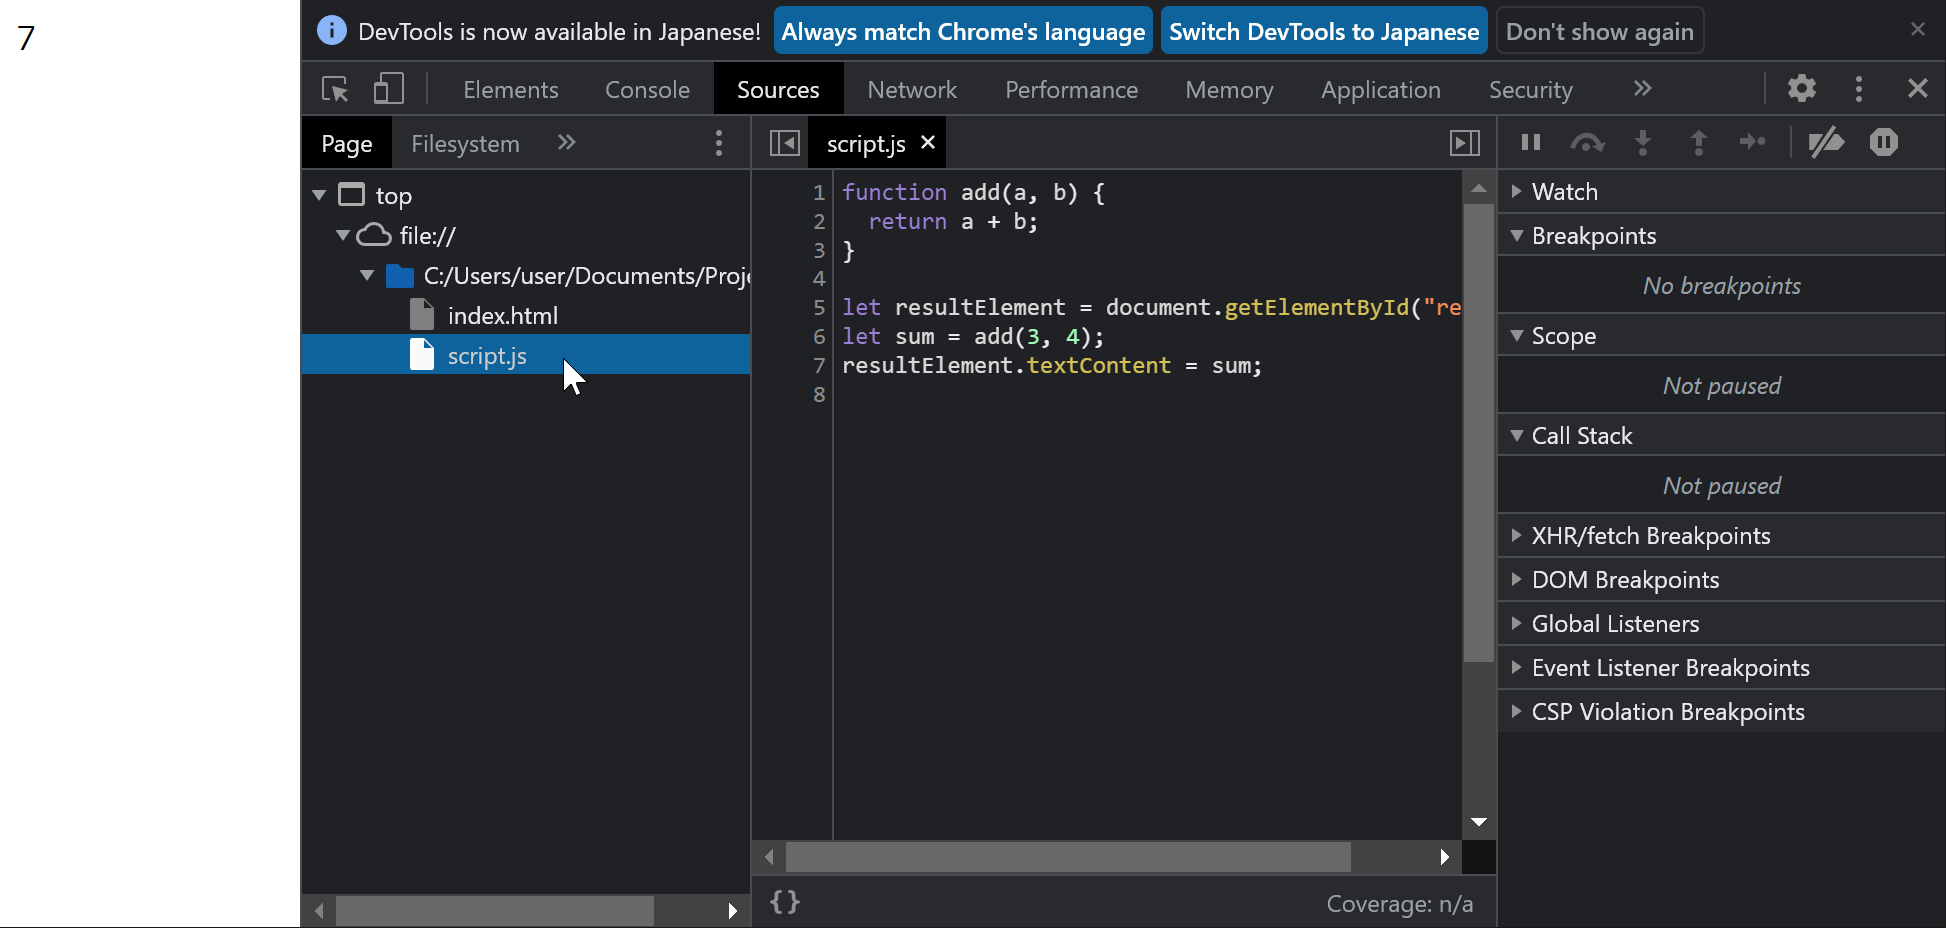Click the step over function icon
Image resolution: width=1946 pixels, height=928 pixels.
[1587, 143]
